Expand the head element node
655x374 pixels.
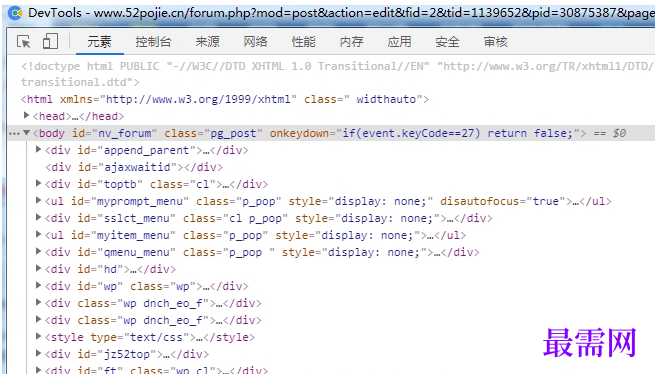[26, 115]
